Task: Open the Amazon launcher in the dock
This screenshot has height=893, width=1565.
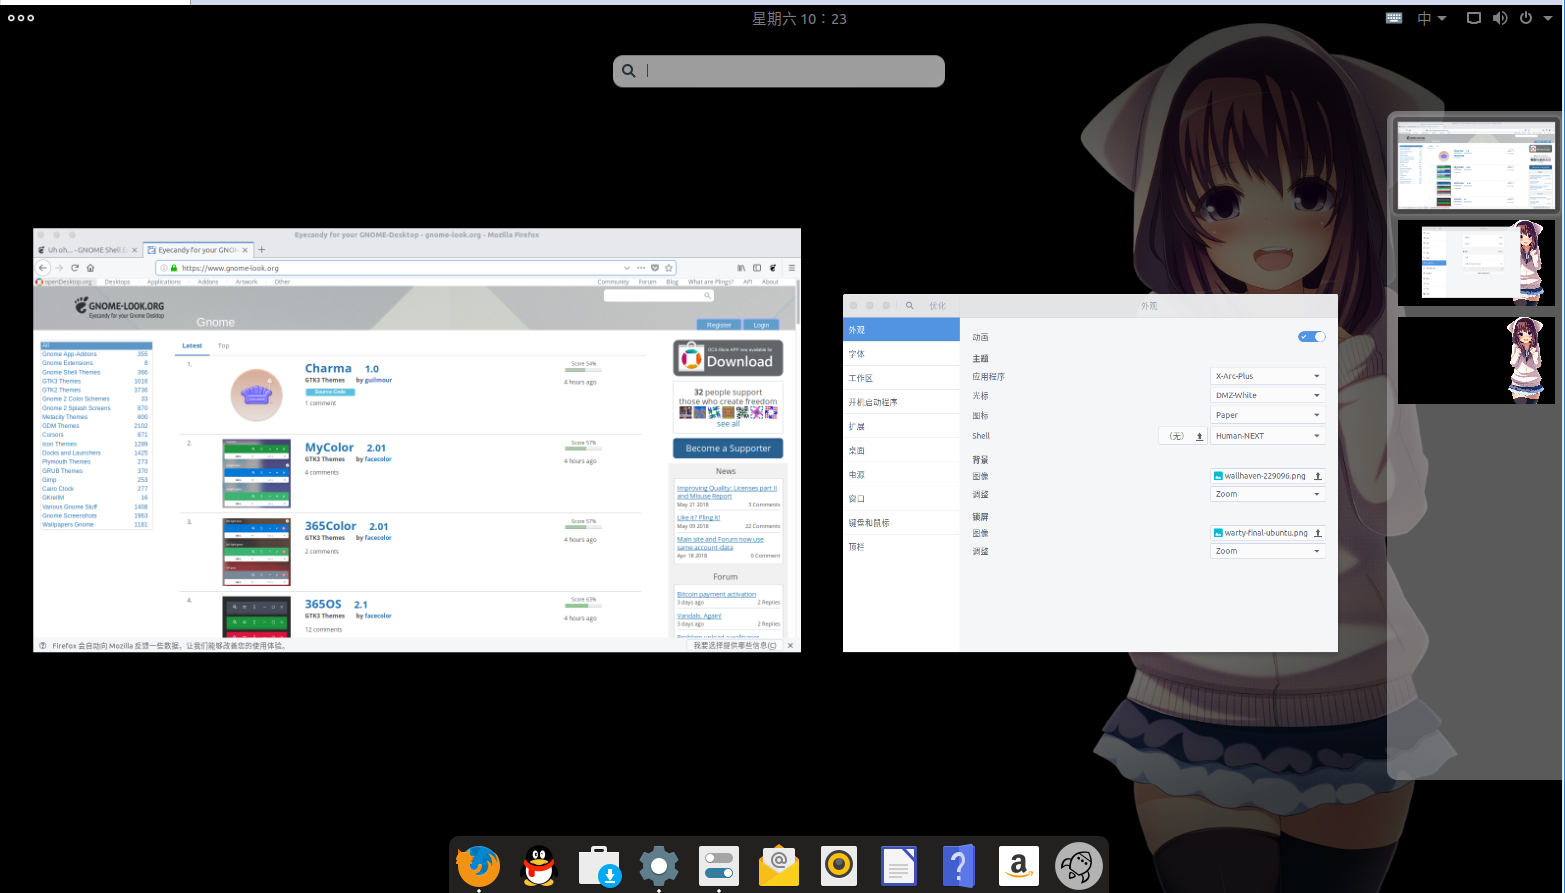Action: pyautogui.click(x=1019, y=866)
